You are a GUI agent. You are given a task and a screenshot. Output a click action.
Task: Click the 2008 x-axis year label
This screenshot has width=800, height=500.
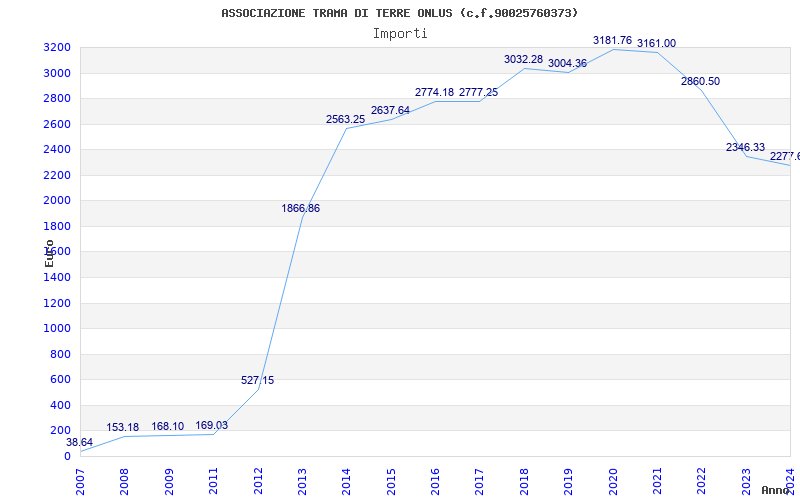point(124,482)
